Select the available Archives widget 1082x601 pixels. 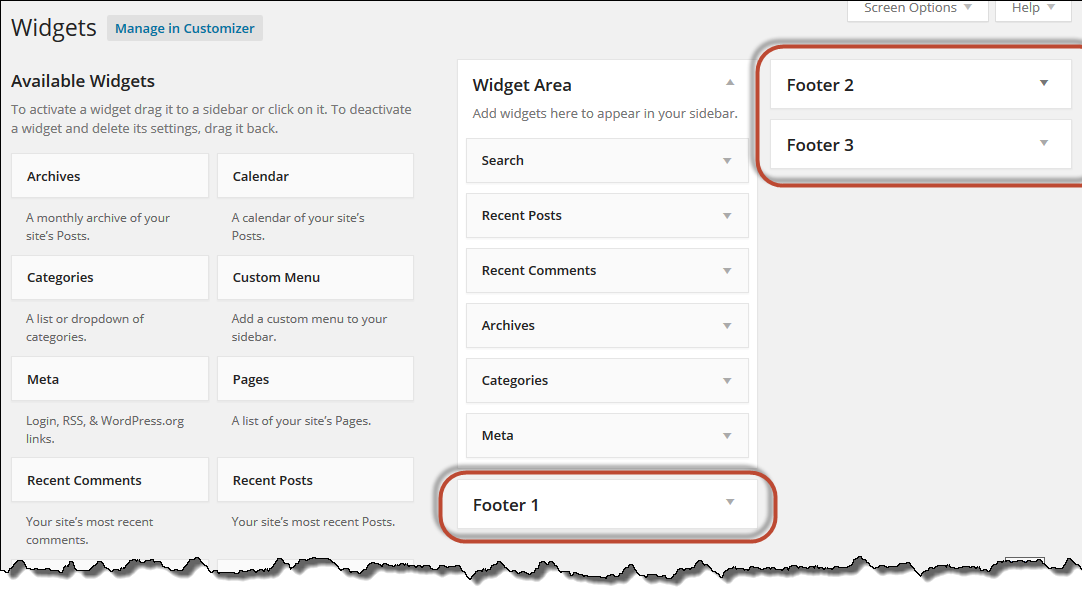coord(110,176)
